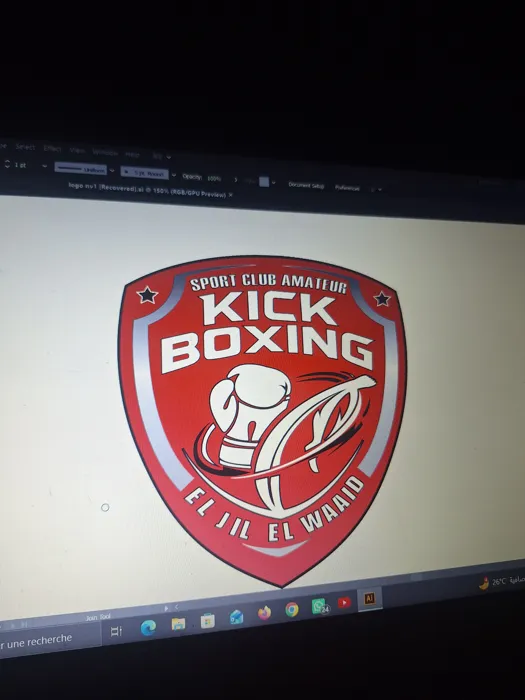This screenshot has width=525, height=700.
Task: Expand the stroke weight dropdown
Action: 44,166
